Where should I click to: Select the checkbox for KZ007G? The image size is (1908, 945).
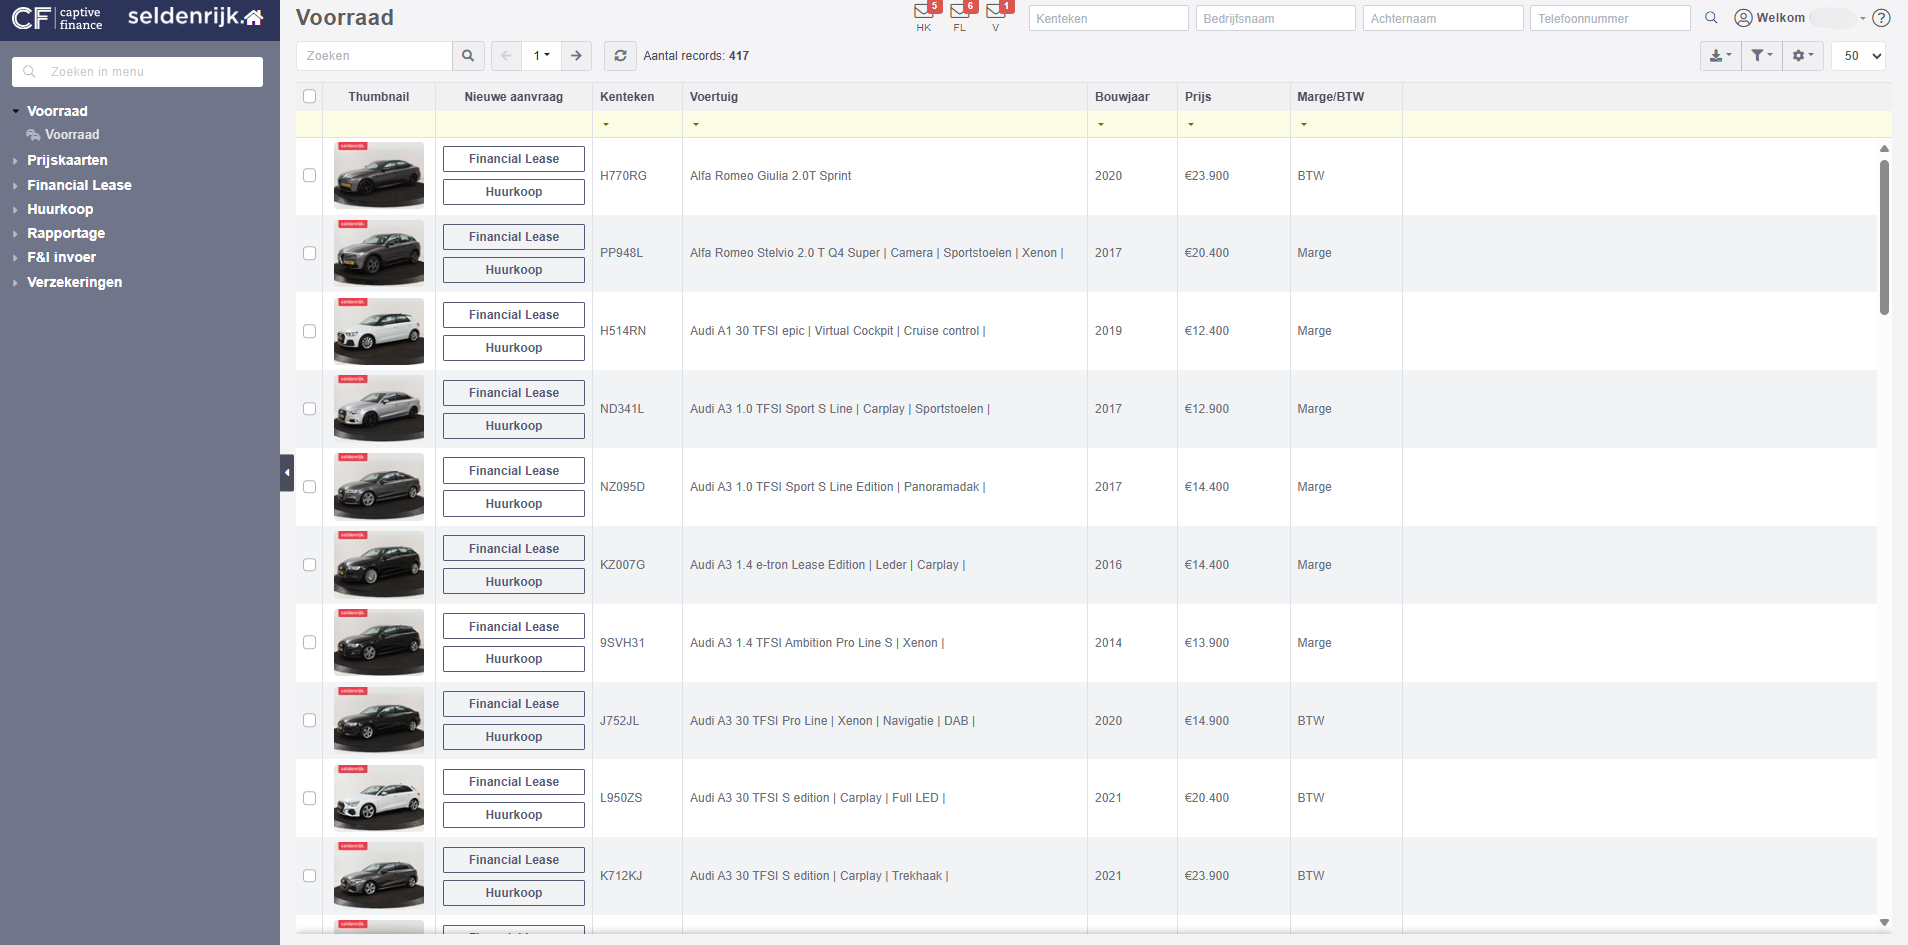[309, 565]
